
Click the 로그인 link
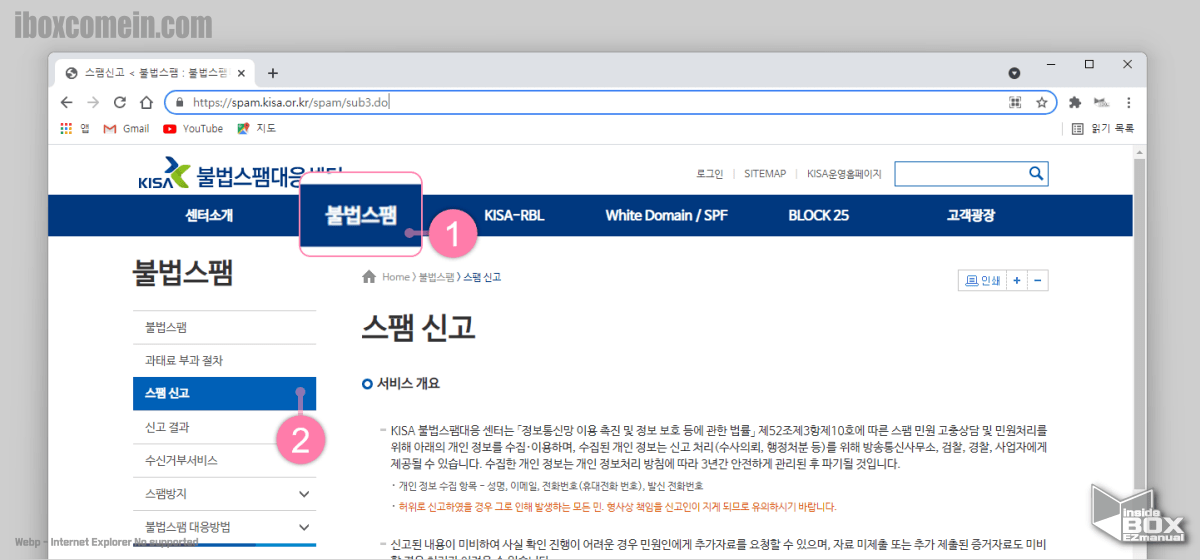tap(709, 173)
